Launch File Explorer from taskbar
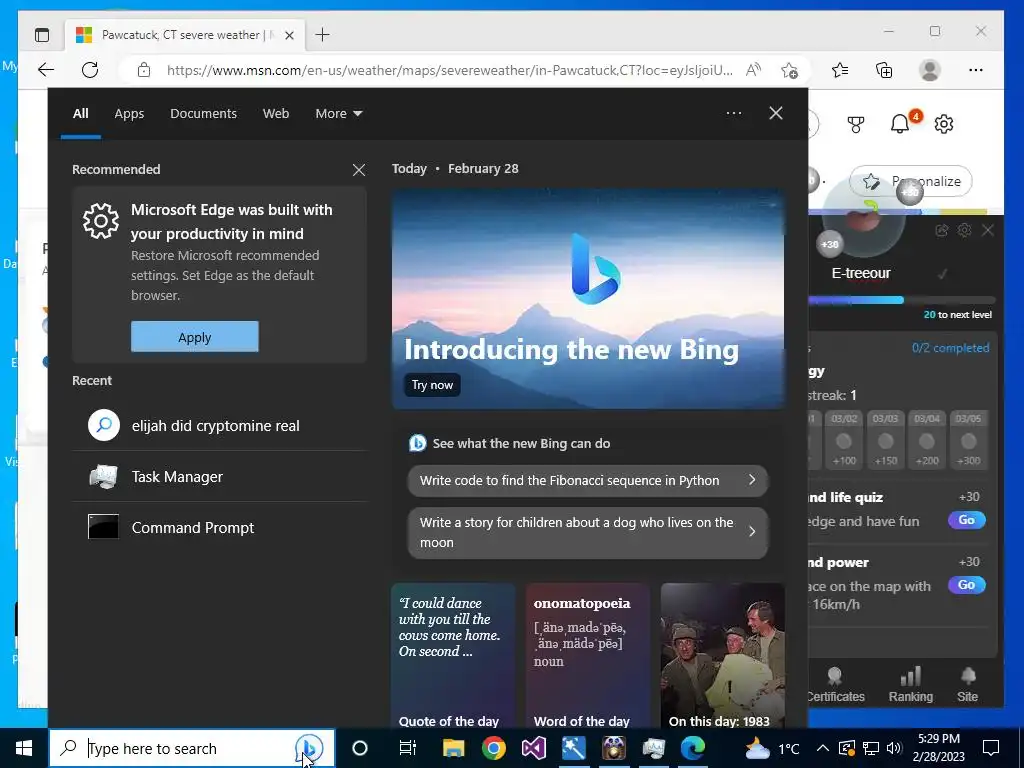 pyautogui.click(x=453, y=748)
